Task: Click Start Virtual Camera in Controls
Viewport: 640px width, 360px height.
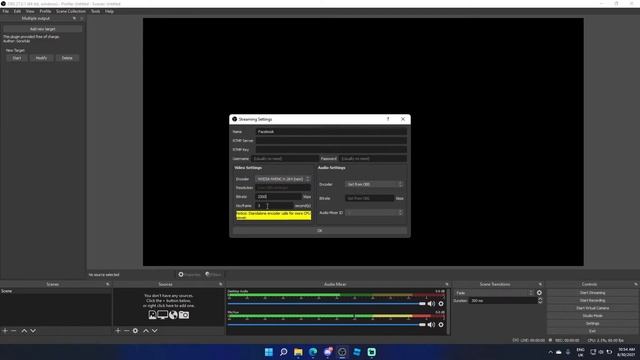Action: tap(592, 308)
